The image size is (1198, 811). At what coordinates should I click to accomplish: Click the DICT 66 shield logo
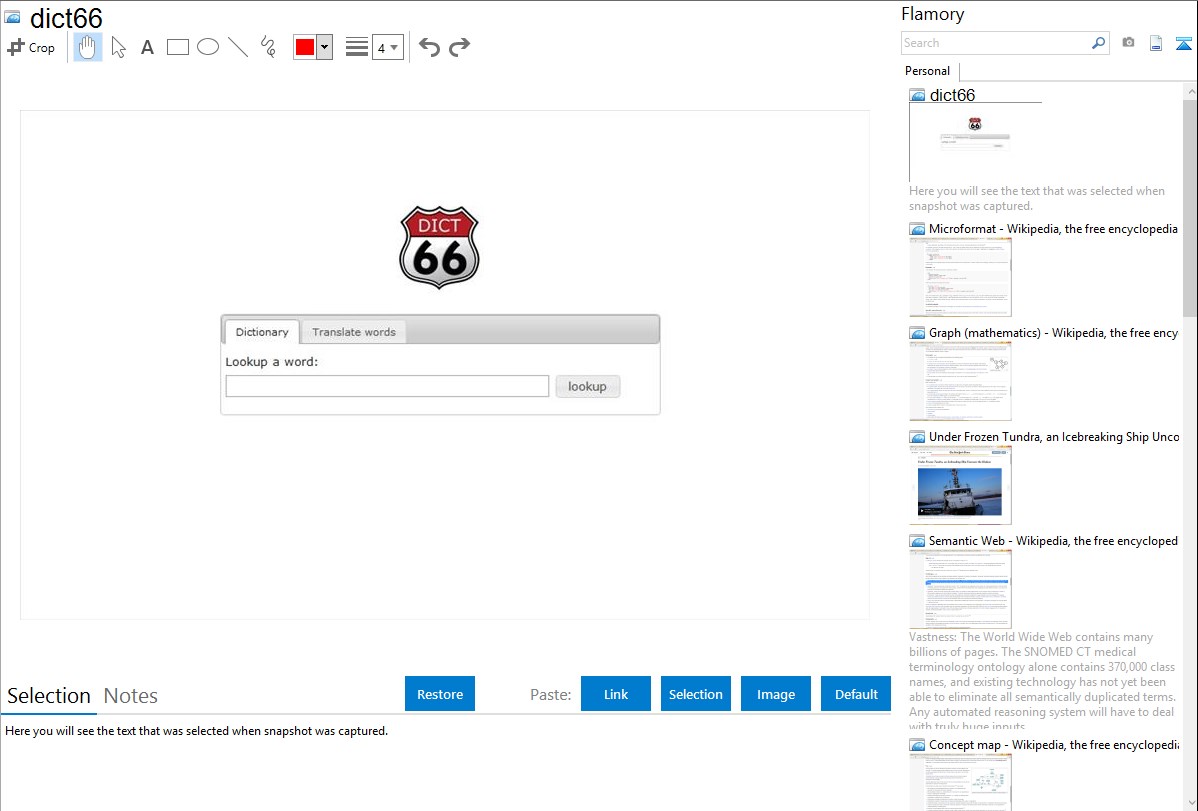(x=439, y=247)
